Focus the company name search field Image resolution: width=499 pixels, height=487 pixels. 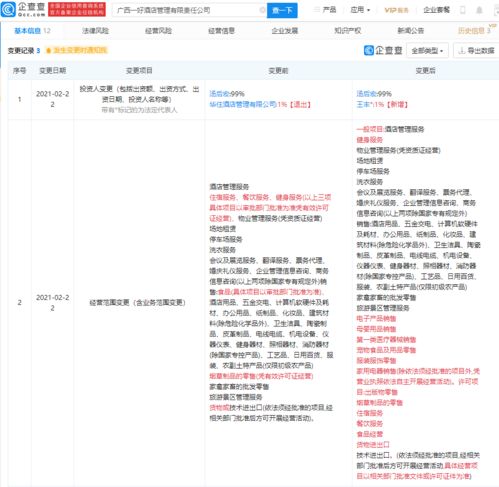(x=189, y=10)
